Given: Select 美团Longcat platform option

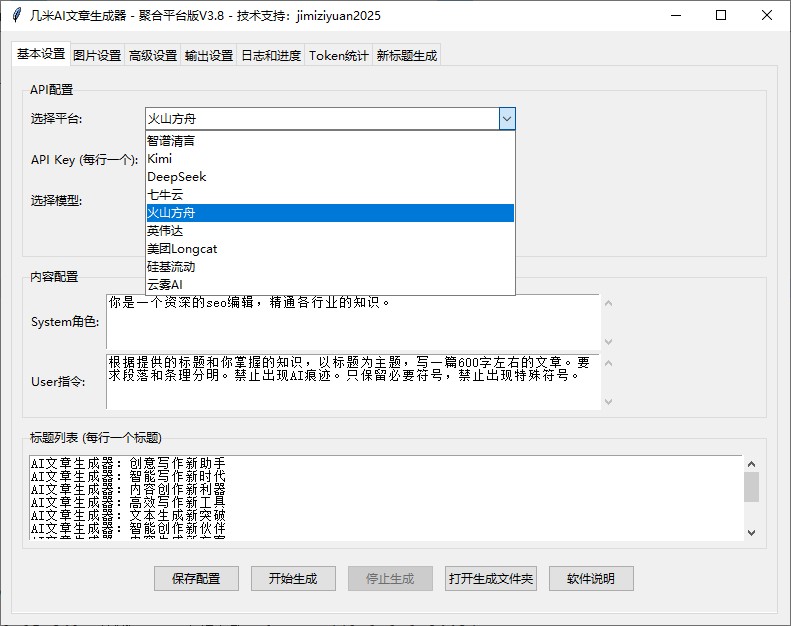Looking at the screenshot, I should (x=330, y=249).
